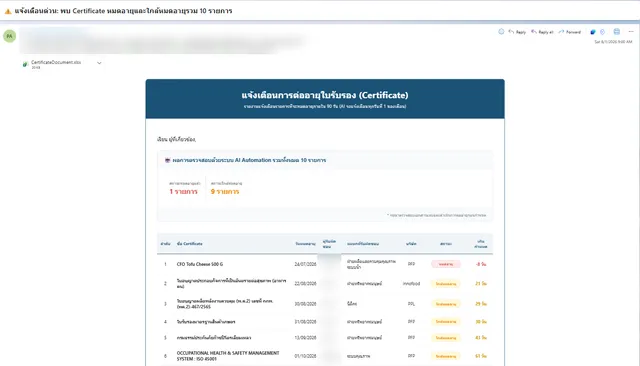
Task: Click date 13/09/2026 cell
Action: click(305, 337)
